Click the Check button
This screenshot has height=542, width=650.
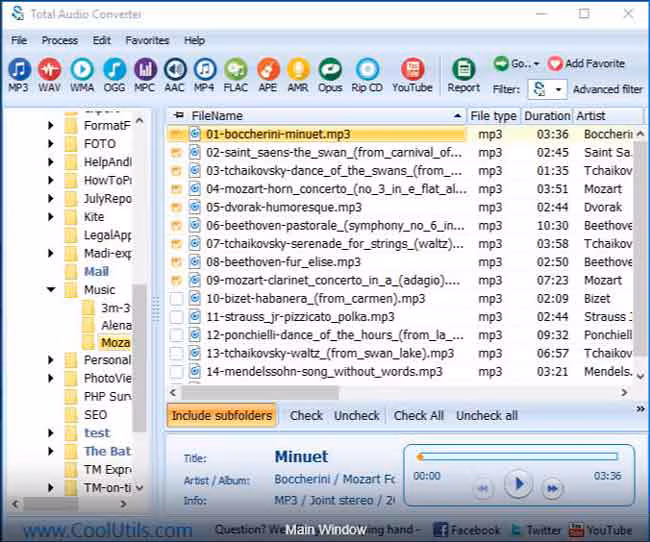(x=306, y=416)
